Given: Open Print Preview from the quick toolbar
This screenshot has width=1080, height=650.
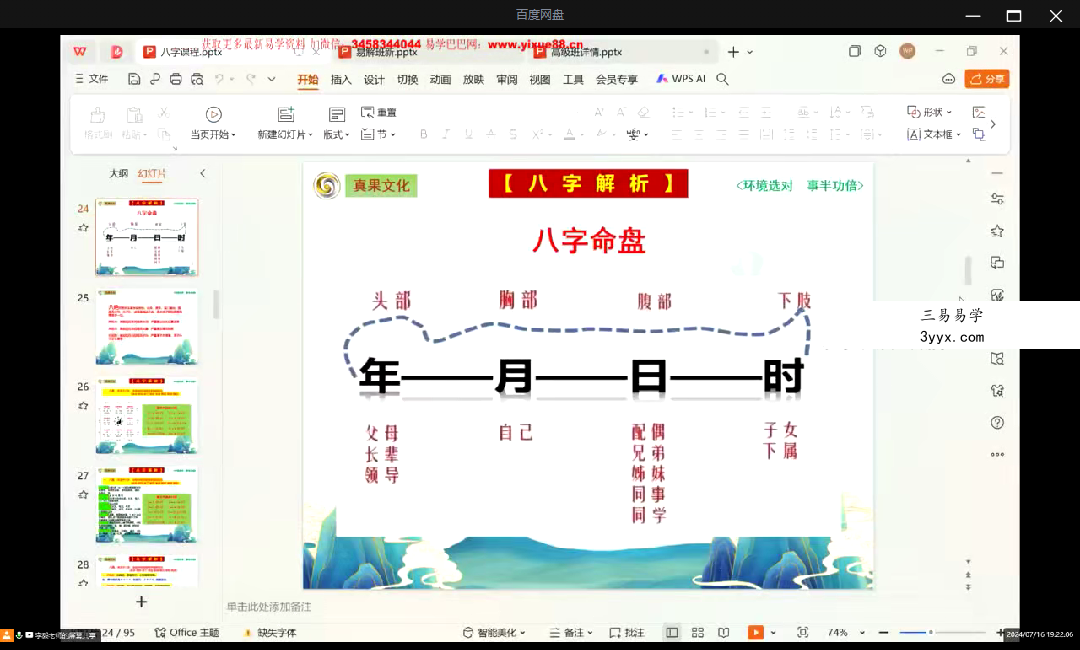Looking at the screenshot, I should [197, 79].
